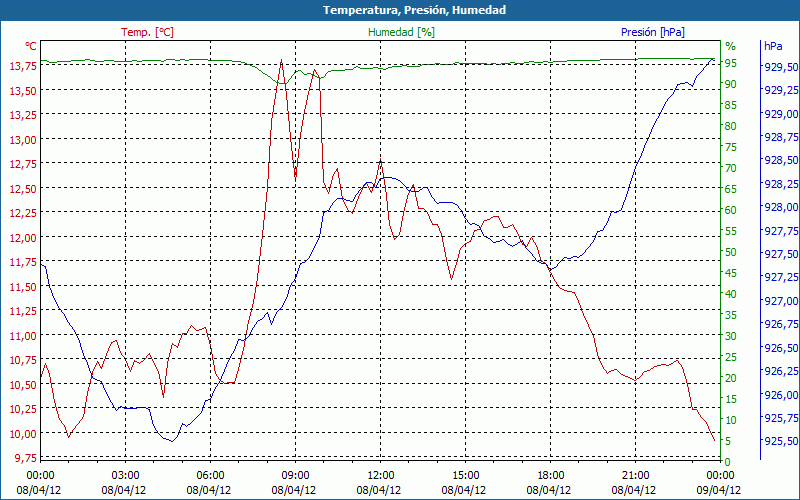Click pressure axis value '926,50'
This screenshot has width=800, height=500.
[781, 347]
